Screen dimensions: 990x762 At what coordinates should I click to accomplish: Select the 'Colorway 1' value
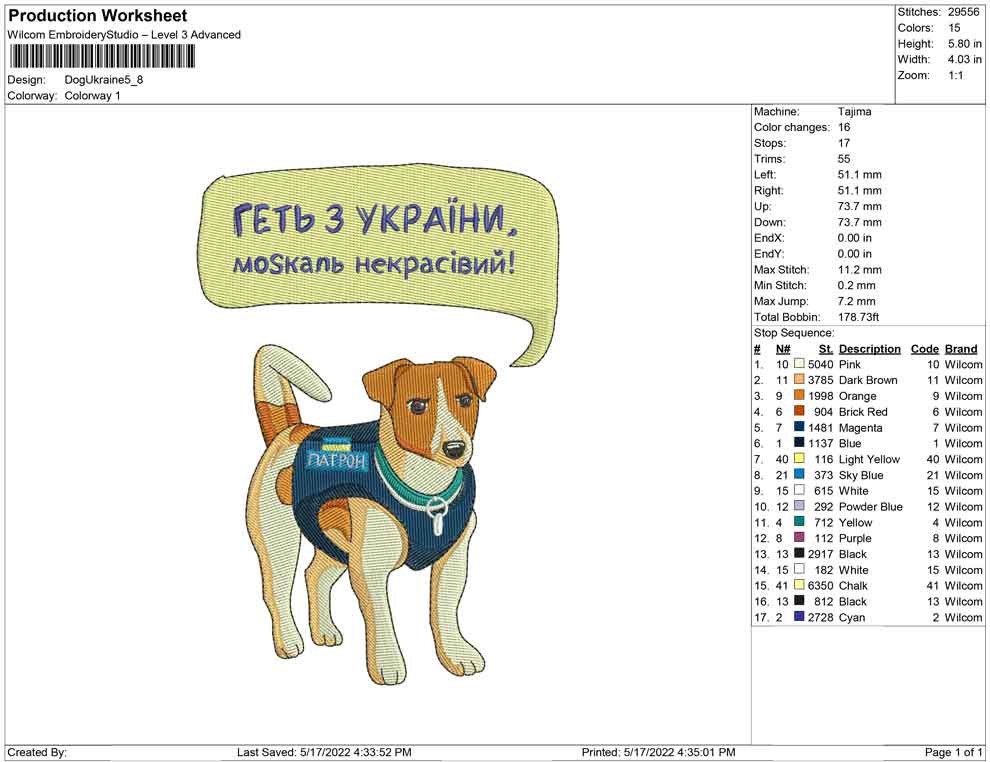pos(92,96)
